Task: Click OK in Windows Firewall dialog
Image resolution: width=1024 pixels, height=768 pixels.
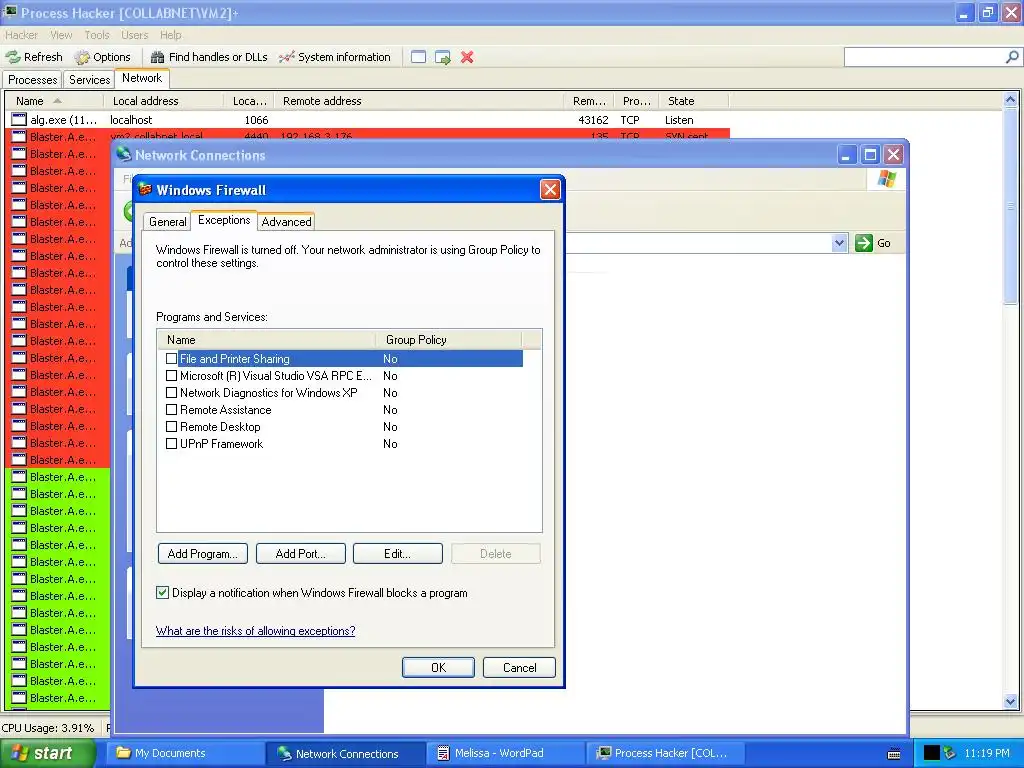Action: [438, 667]
